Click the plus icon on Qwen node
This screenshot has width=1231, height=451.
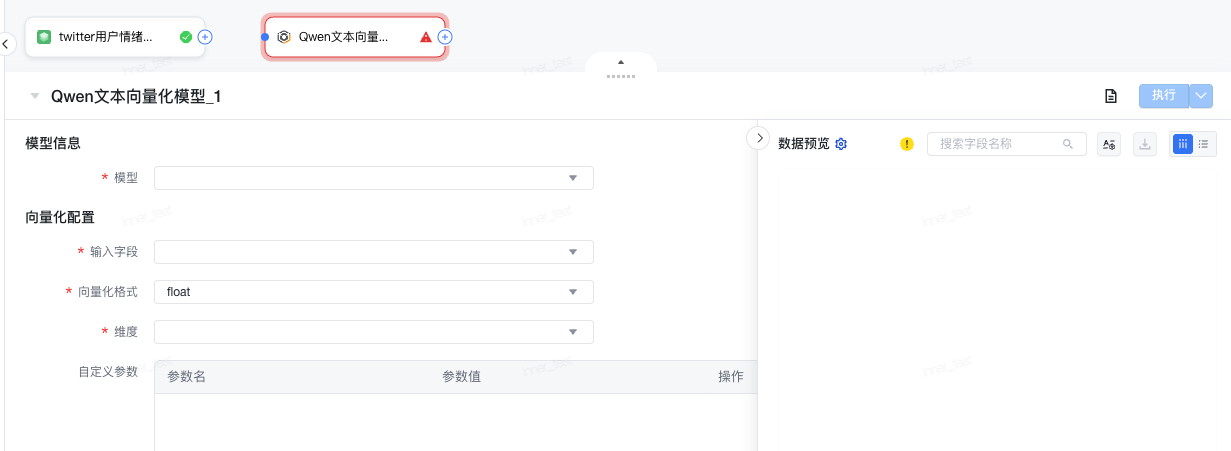click(446, 37)
